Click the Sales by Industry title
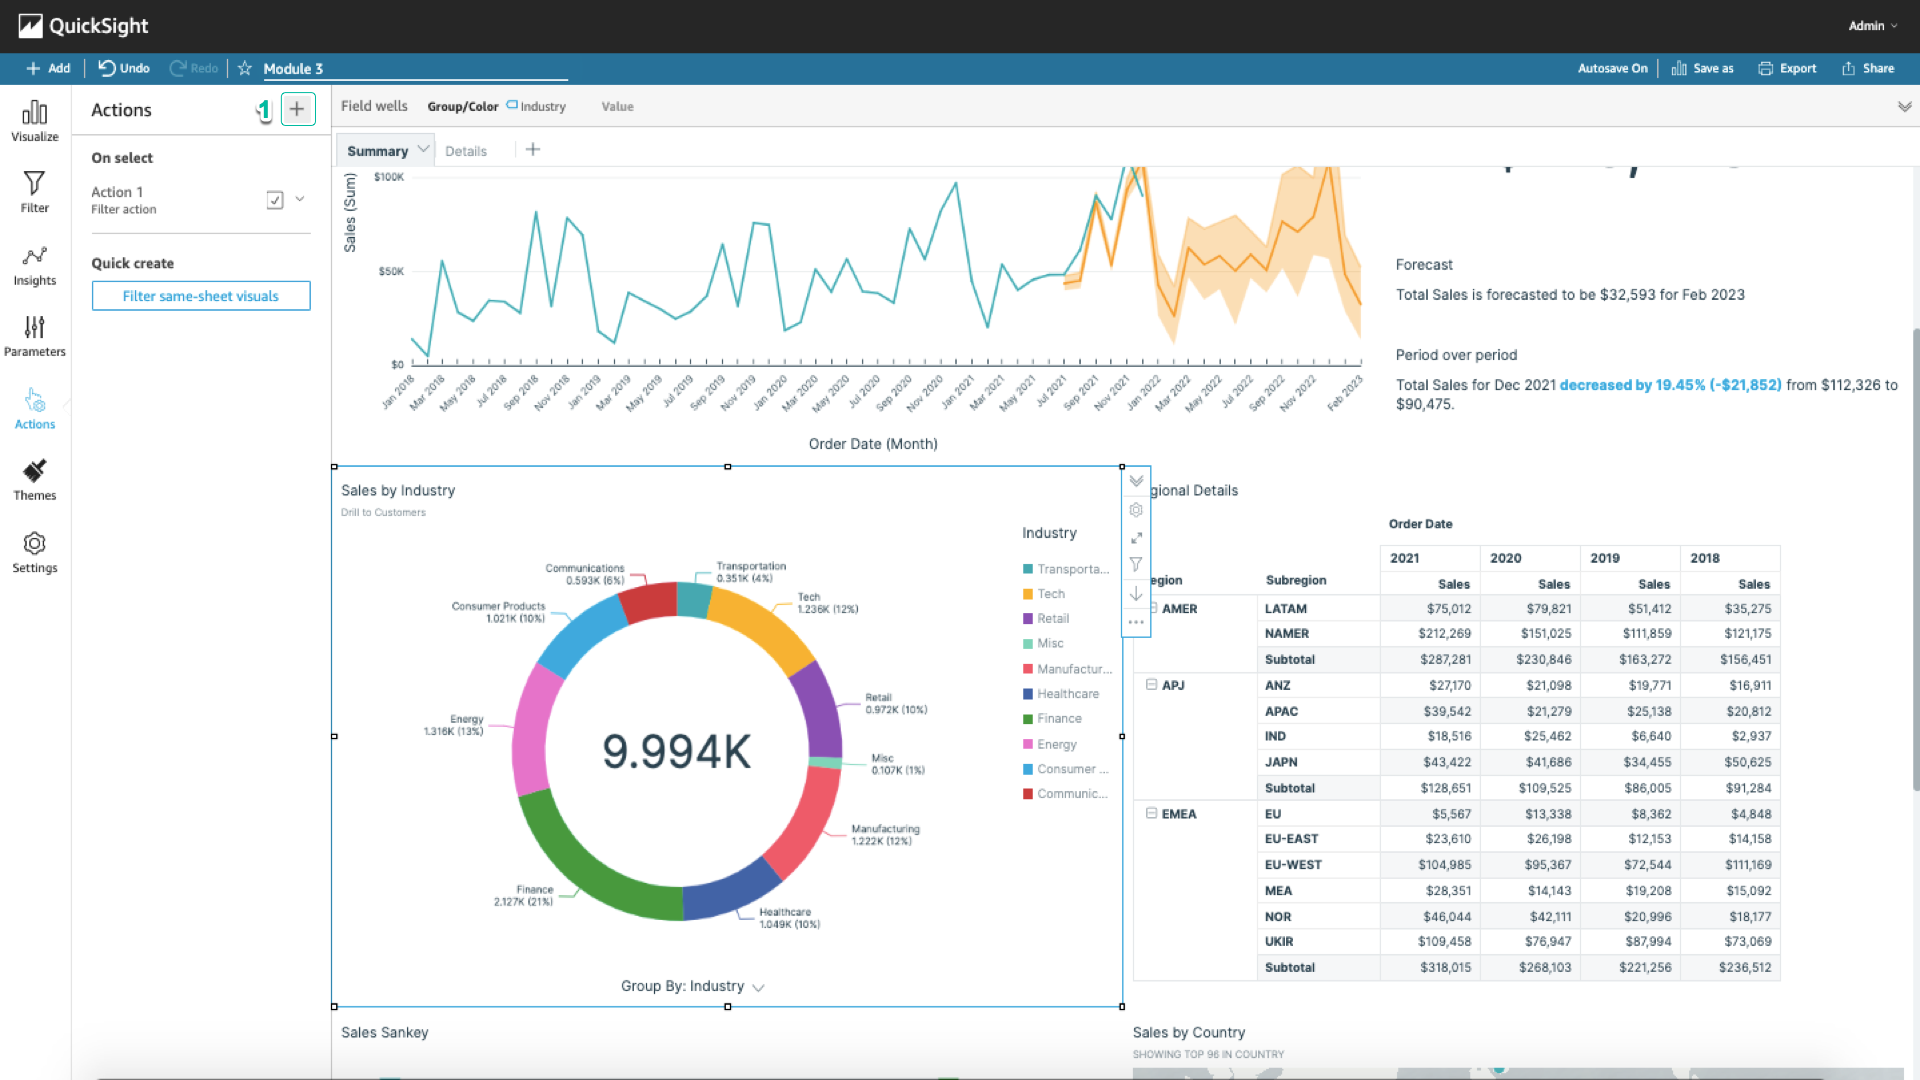The height and width of the screenshot is (1080, 1920). point(398,491)
